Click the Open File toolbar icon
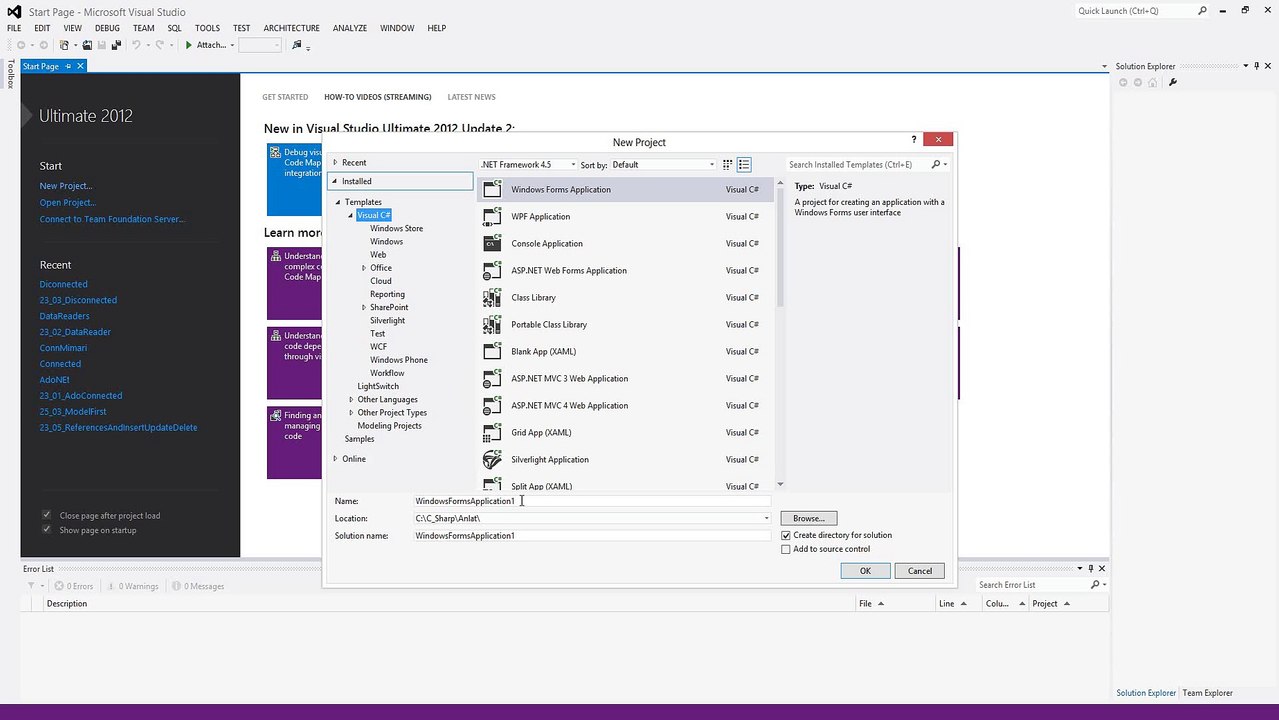 (87, 45)
